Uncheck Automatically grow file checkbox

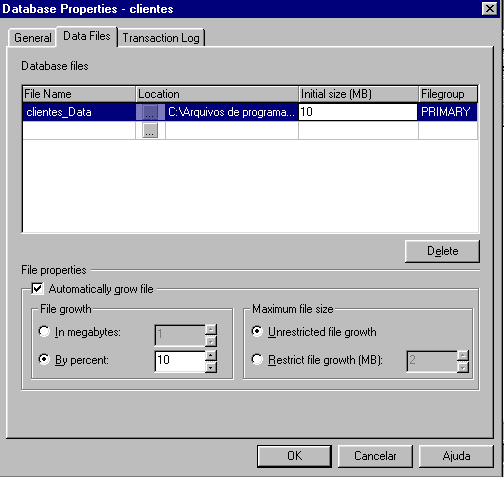pyautogui.click(x=37, y=289)
